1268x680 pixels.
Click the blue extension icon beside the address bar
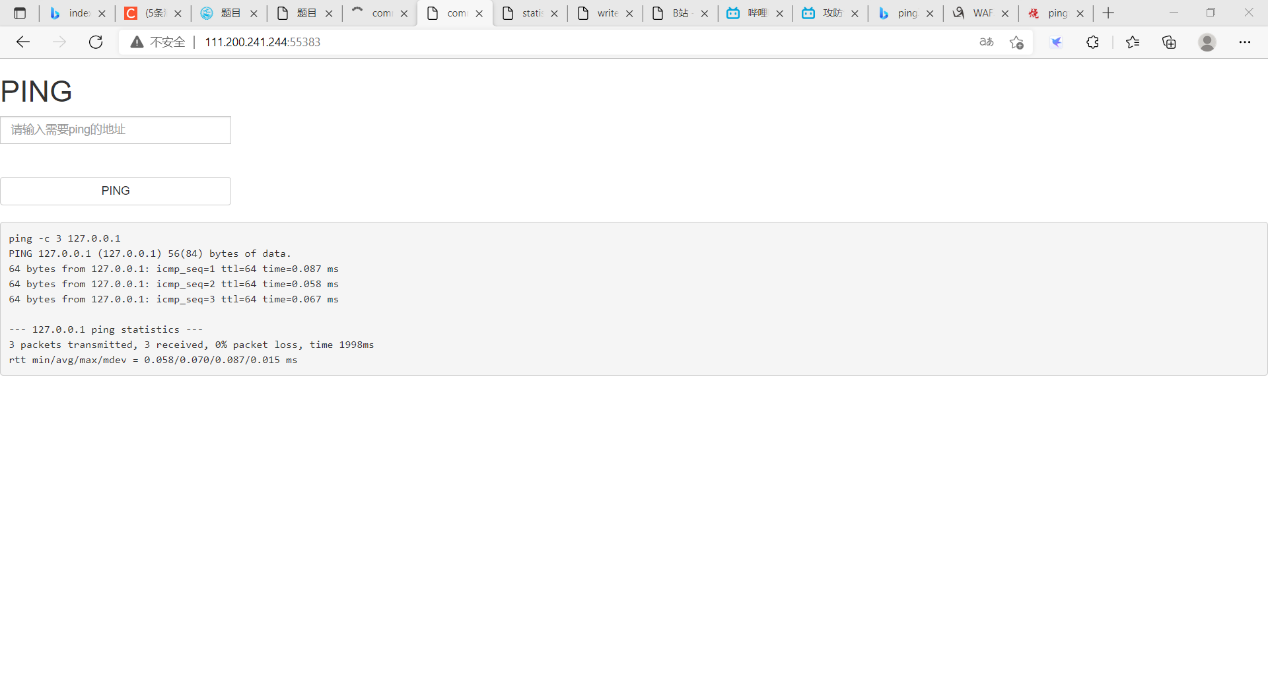(1056, 42)
